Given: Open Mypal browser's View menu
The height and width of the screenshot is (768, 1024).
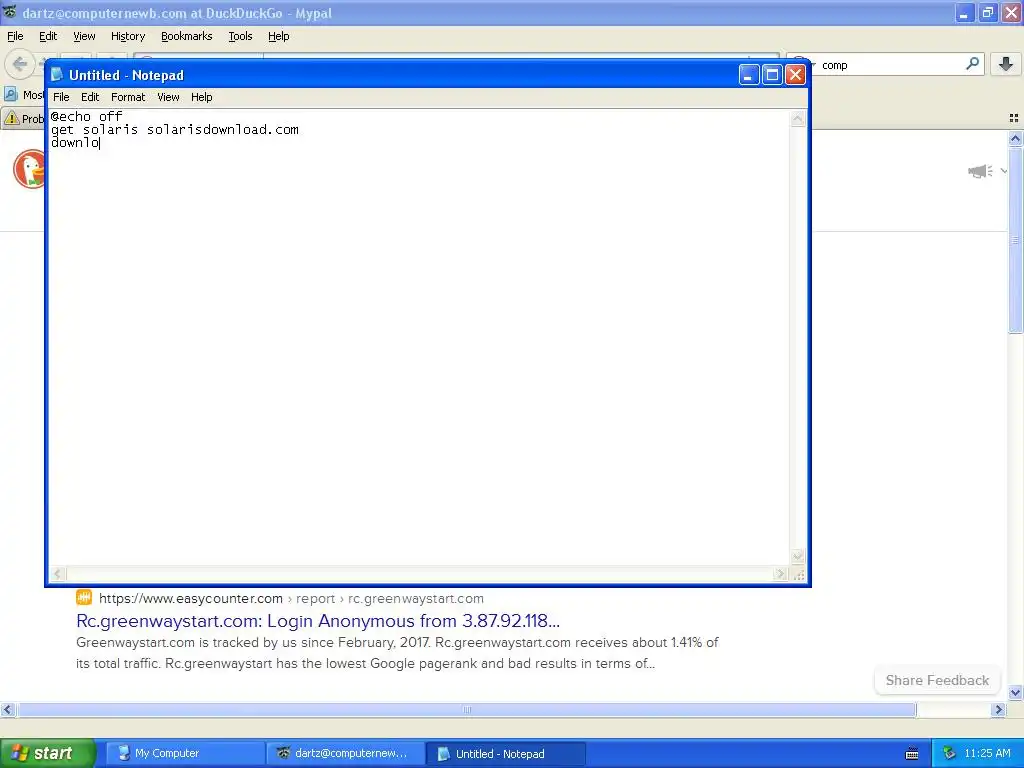Looking at the screenshot, I should (84, 36).
